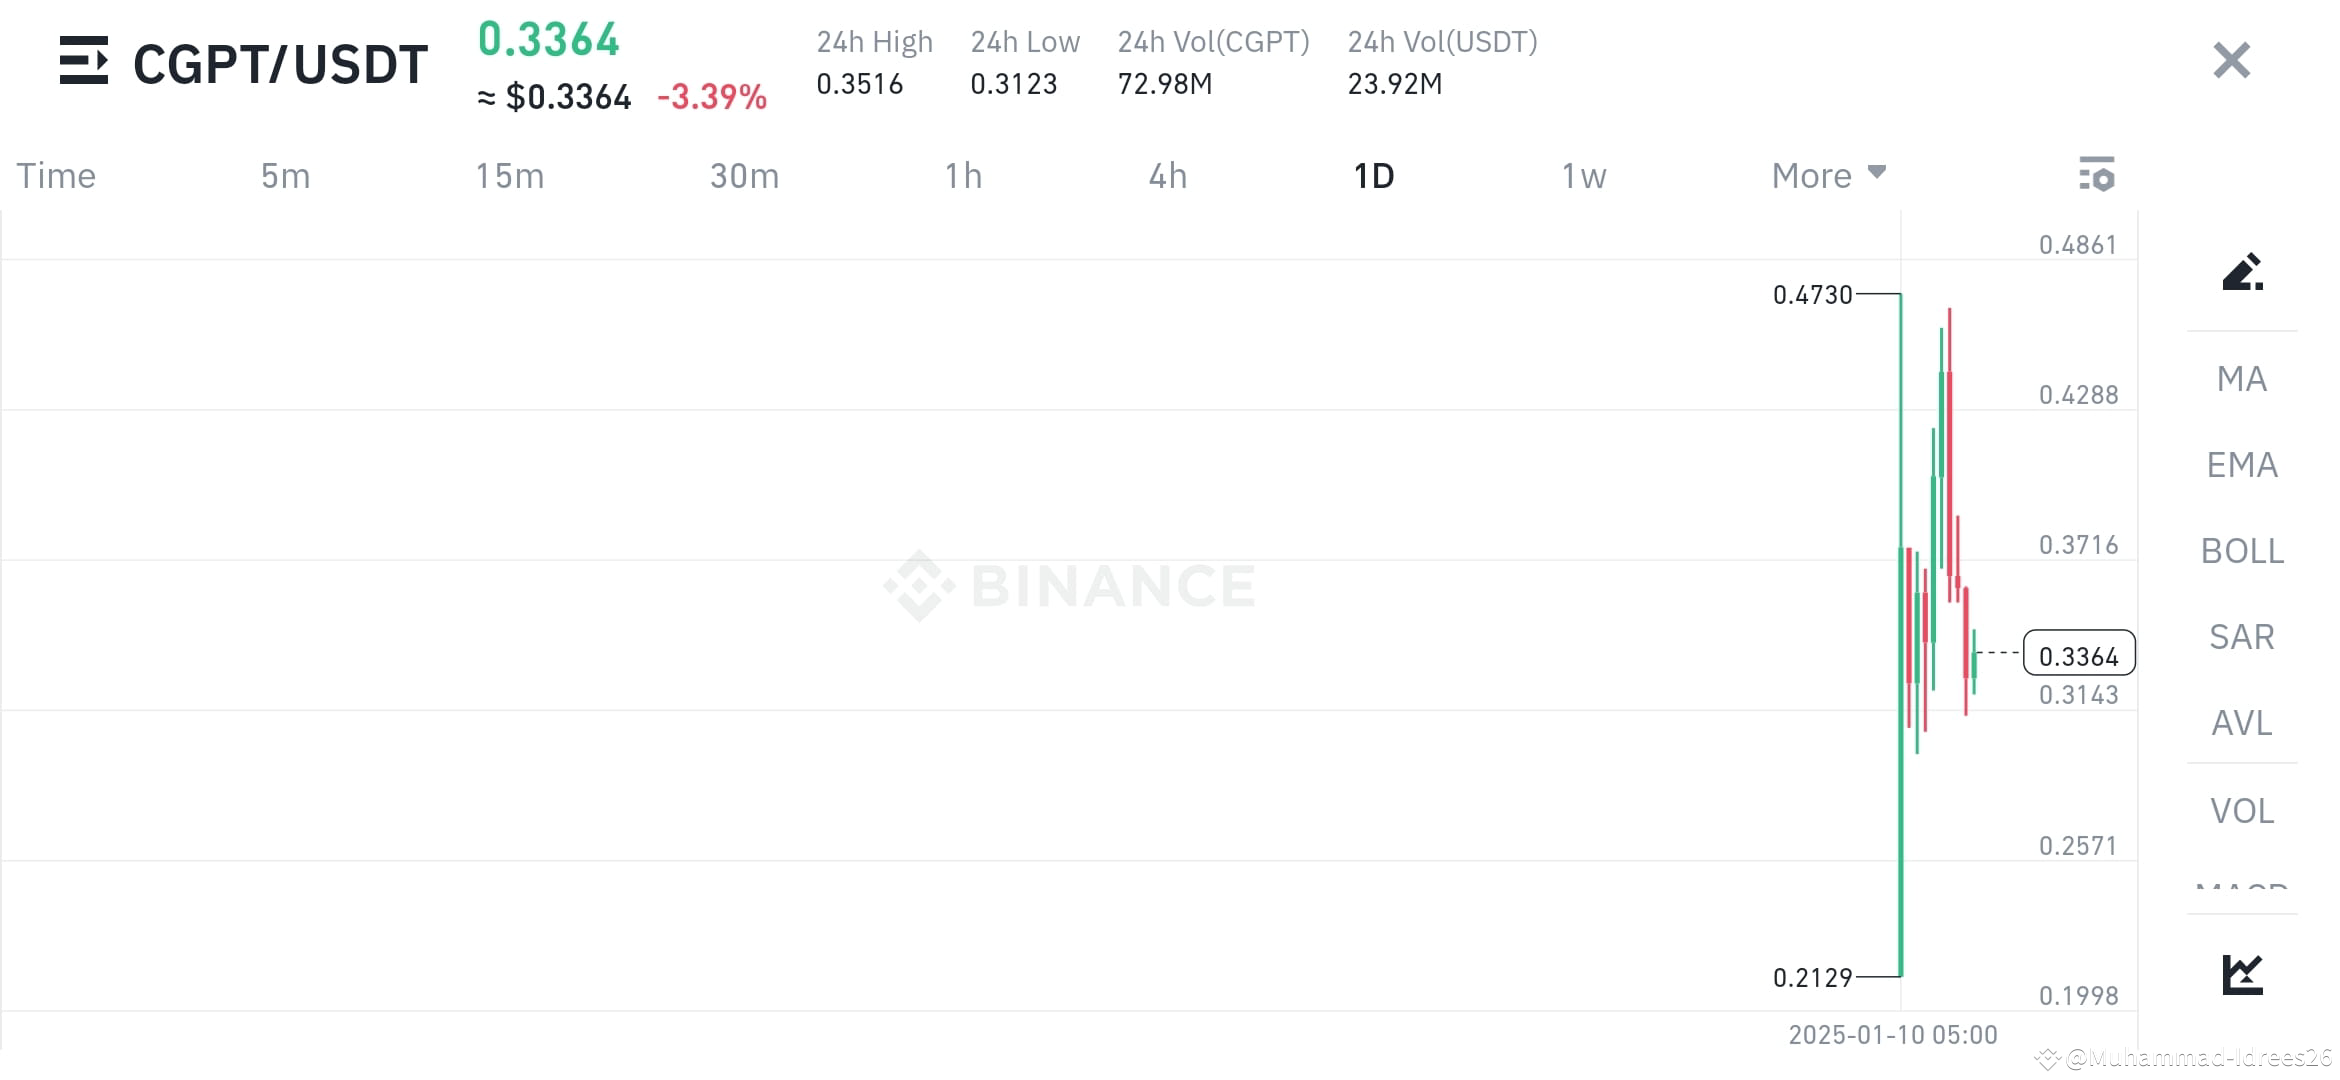Select the drawing tools pencil icon
The height and width of the screenshot is (1080, 2340).
(x=2243, y=274)
